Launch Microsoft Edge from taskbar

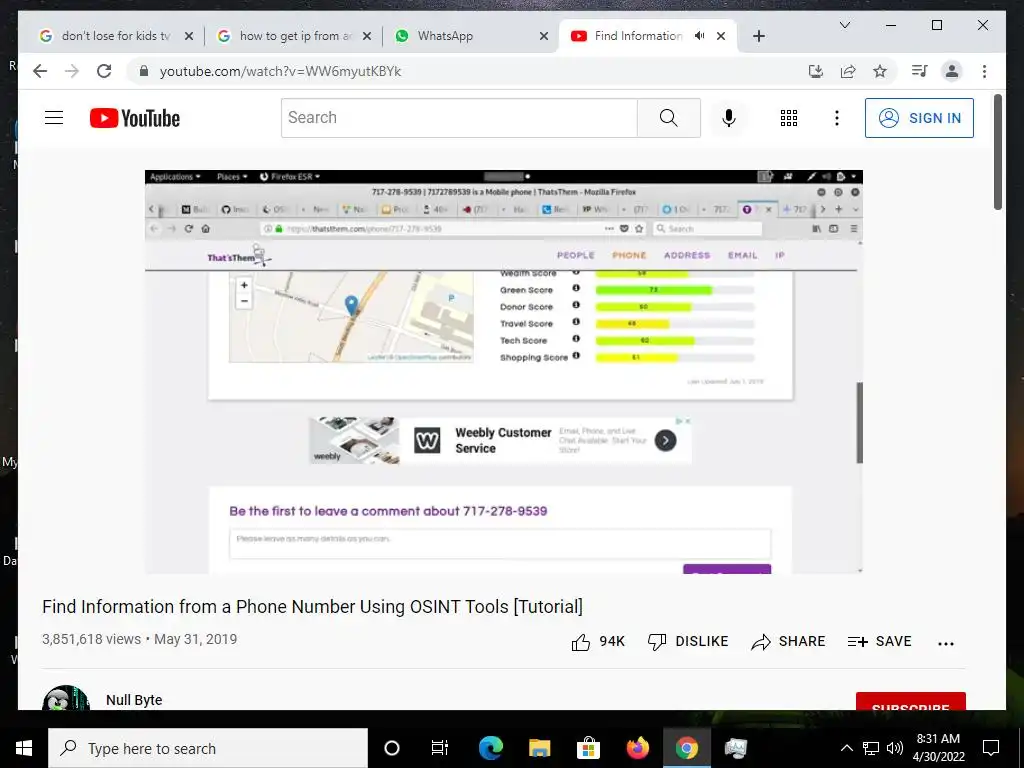pos(490,748)
